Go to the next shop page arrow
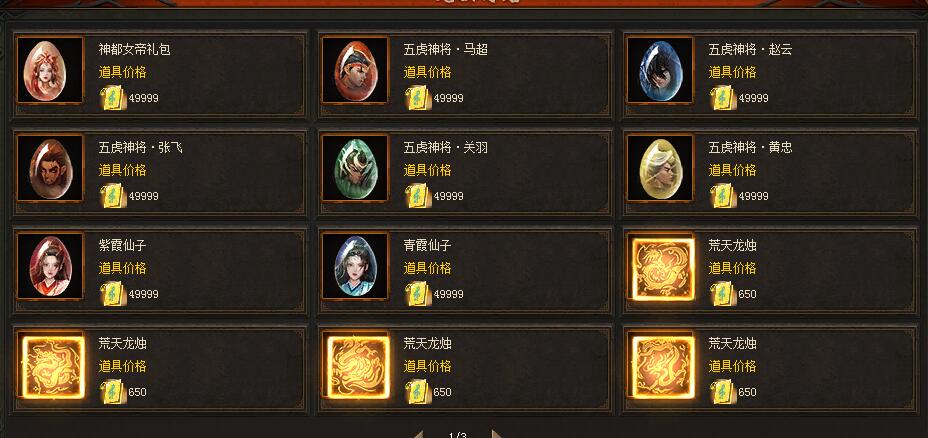 (x=497, y=434)
